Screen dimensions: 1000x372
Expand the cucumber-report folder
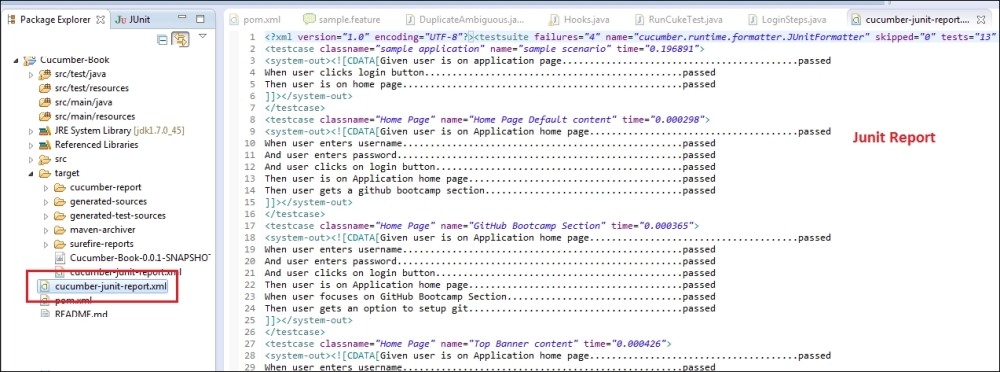[x=45, y=188]
